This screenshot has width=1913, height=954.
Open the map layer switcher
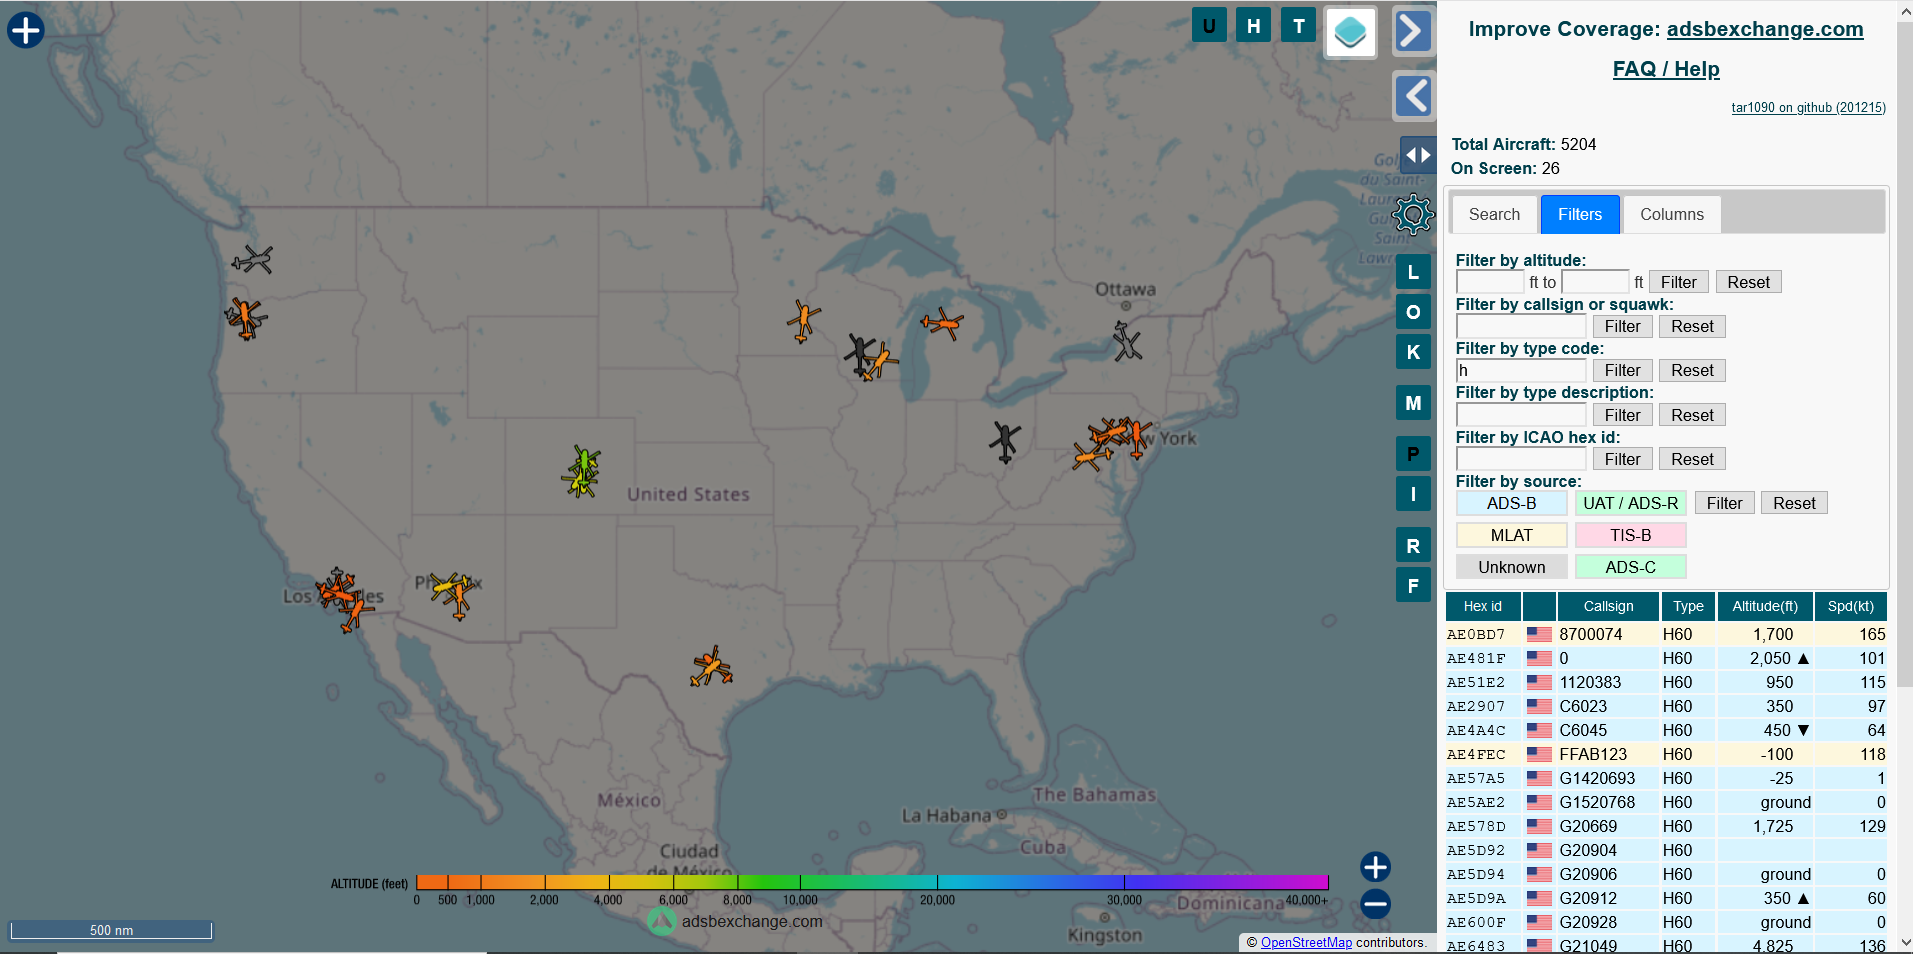pyautogui.click(x=1350, y=32)
